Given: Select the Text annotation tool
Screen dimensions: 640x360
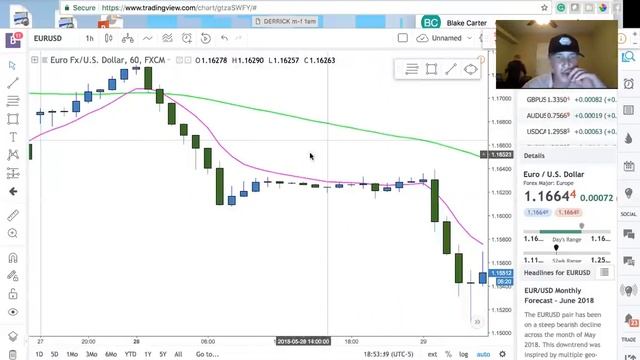Looking at the screenshot, I should click(13, 137).
